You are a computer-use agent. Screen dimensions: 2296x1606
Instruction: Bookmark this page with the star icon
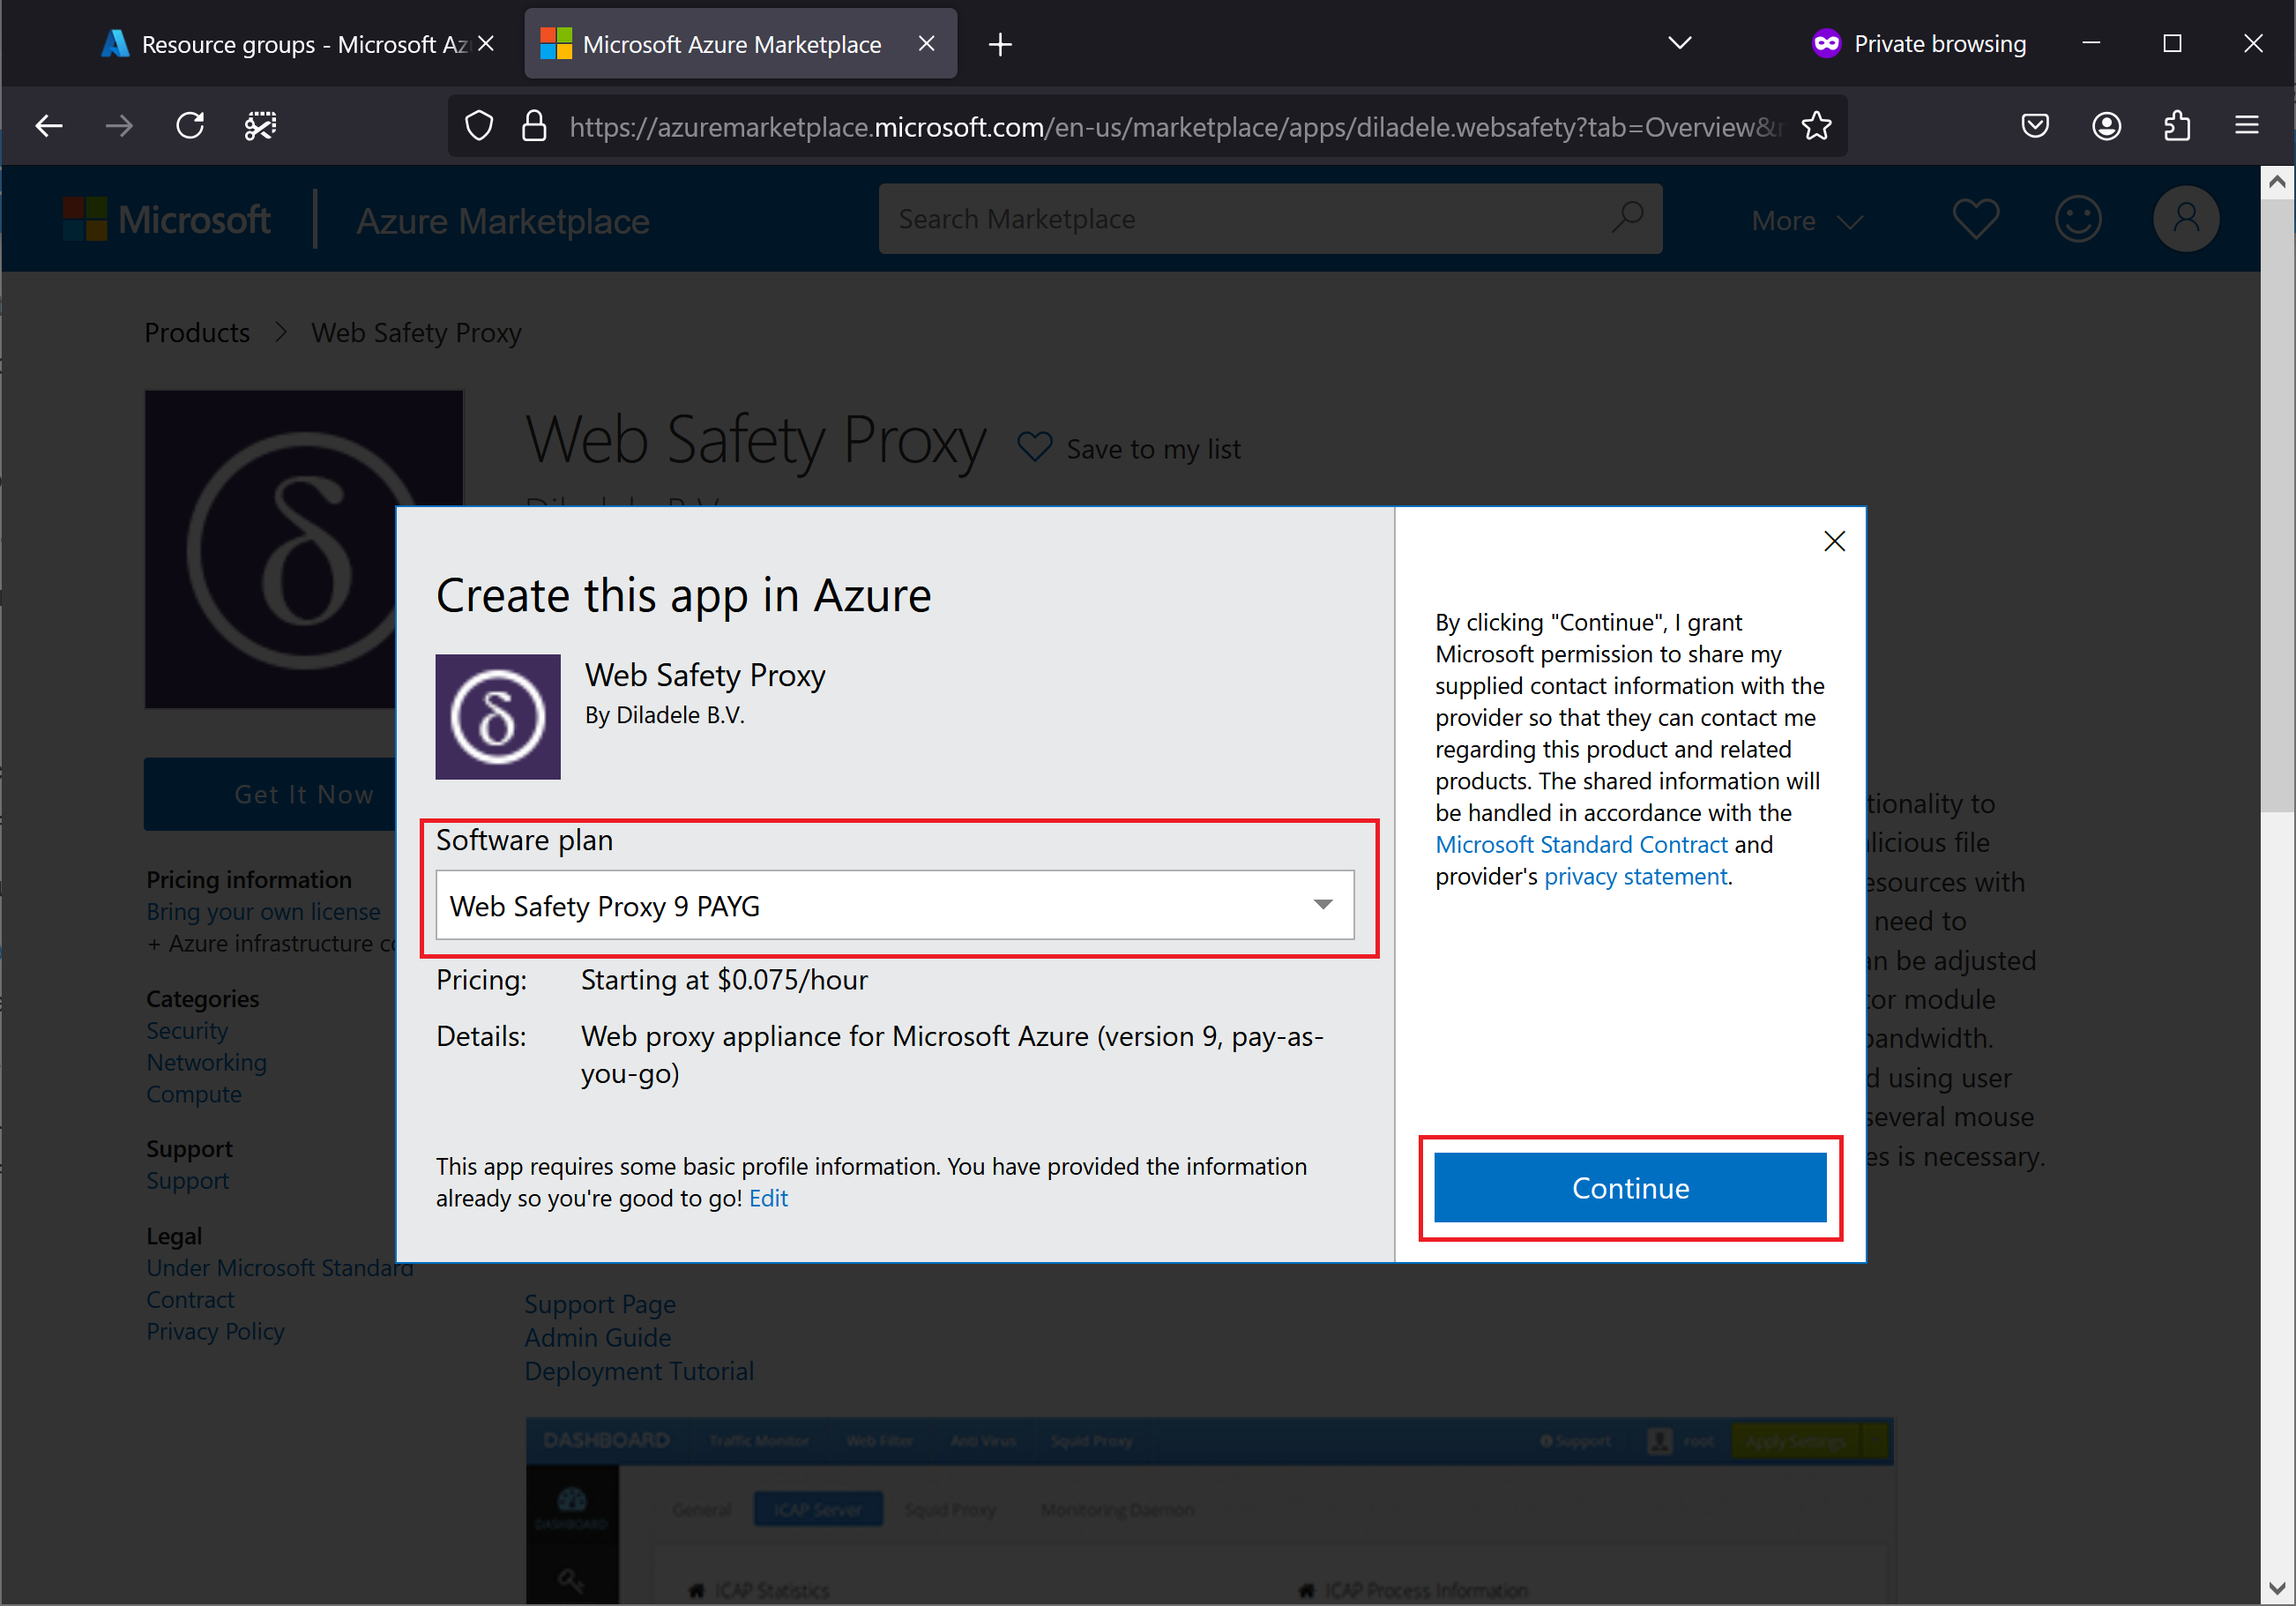tap(1816, 126)
